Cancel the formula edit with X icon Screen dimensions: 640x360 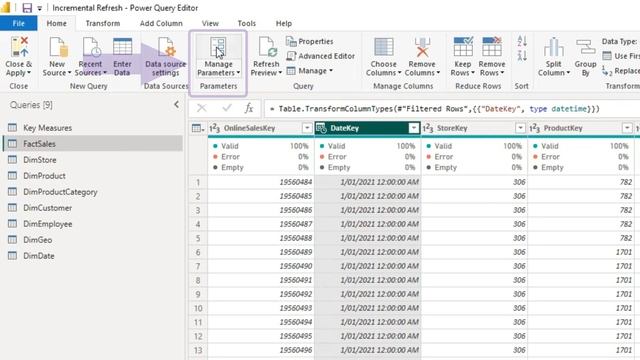click(x=202, y=108)
